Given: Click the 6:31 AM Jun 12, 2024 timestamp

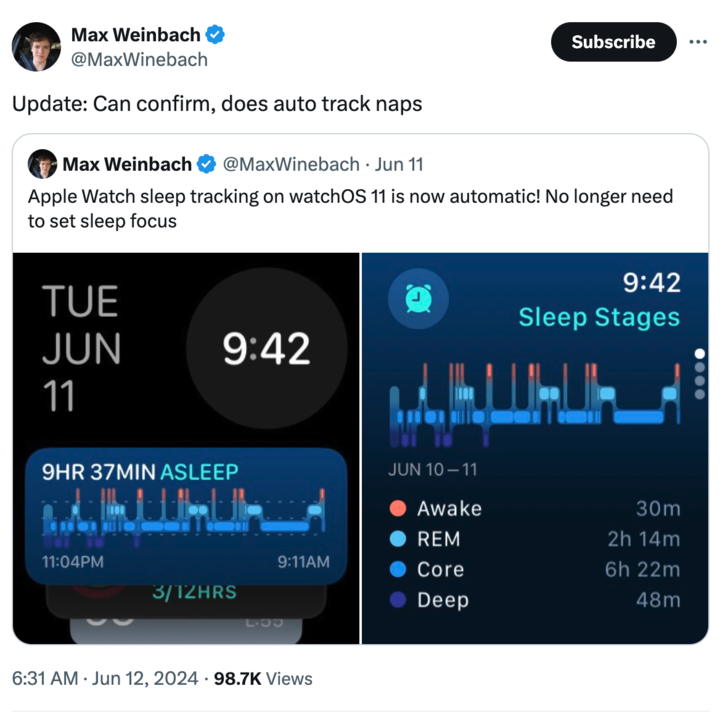Looking at the screenshot, I should (x=105, y=678).
